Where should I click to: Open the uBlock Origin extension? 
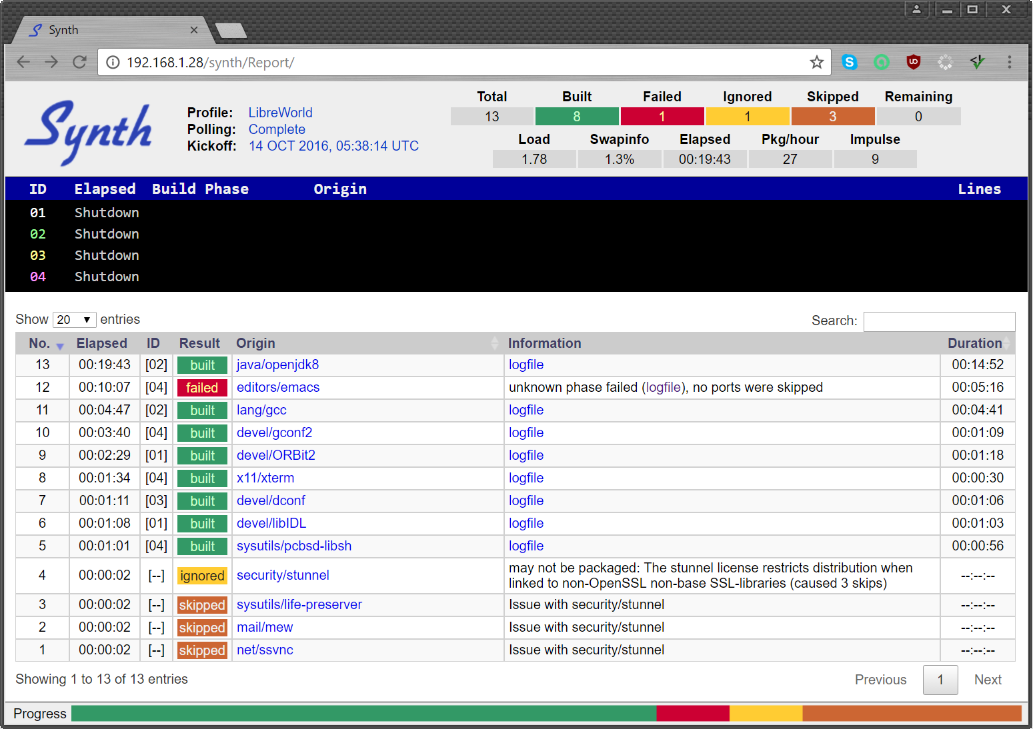pos(913,62)
